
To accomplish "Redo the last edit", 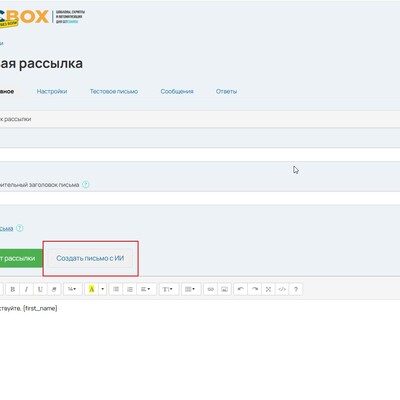I will point(254,289).
